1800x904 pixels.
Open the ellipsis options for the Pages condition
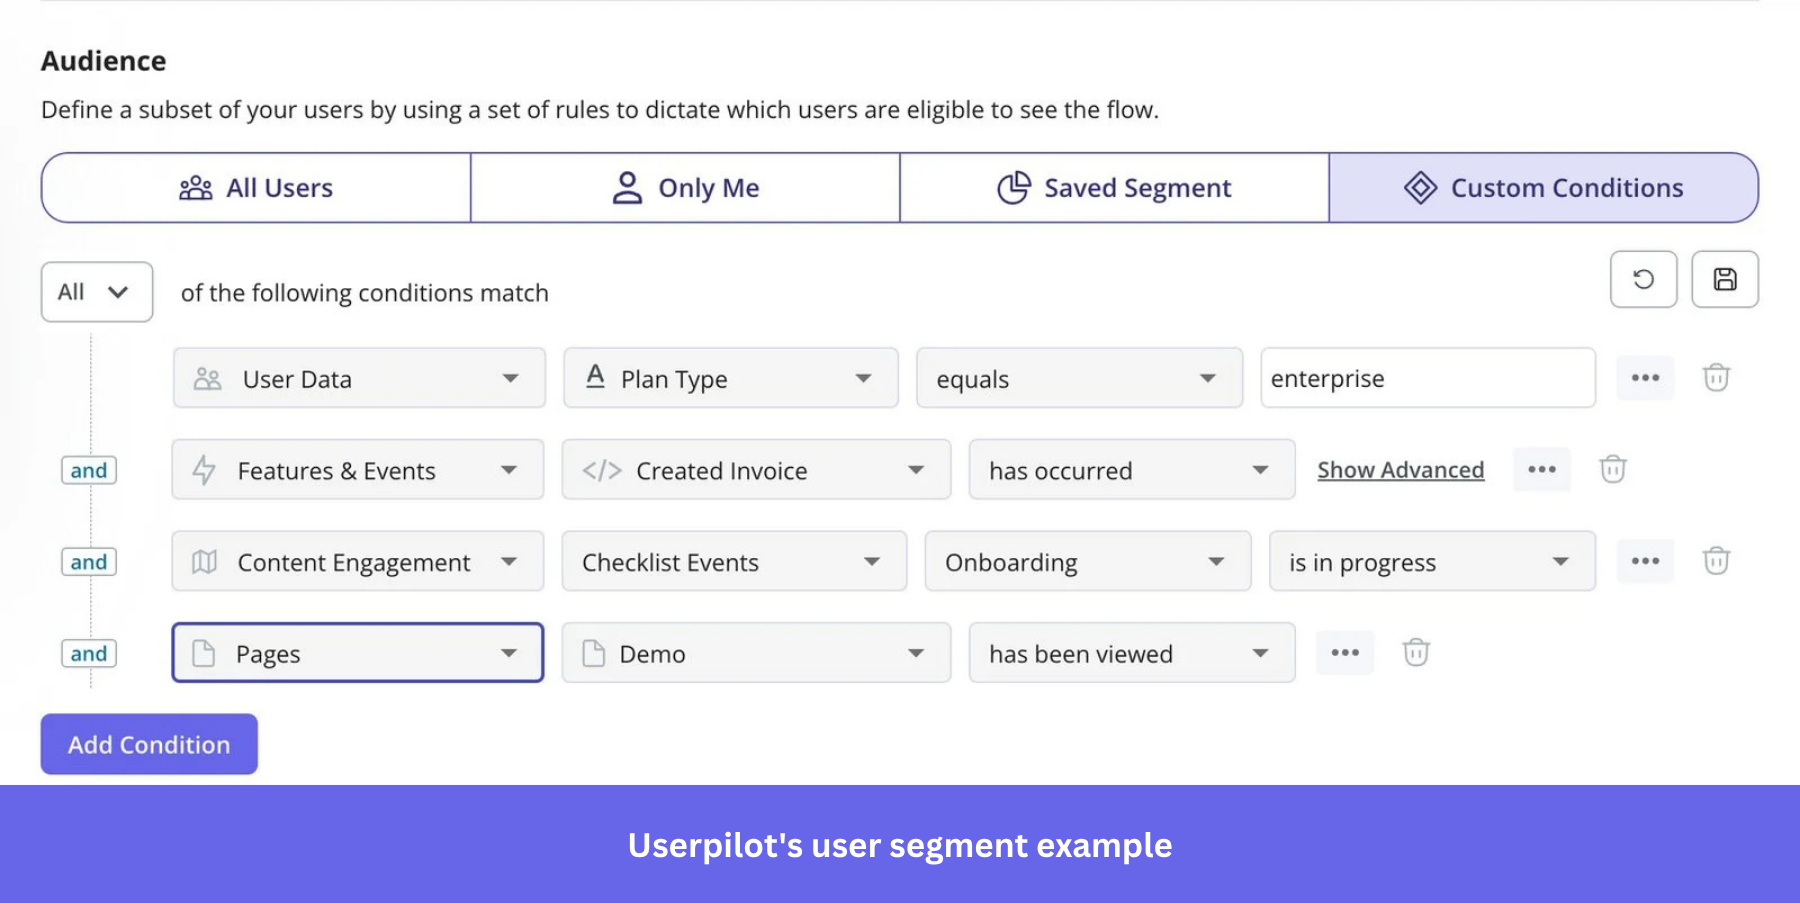1344,653
